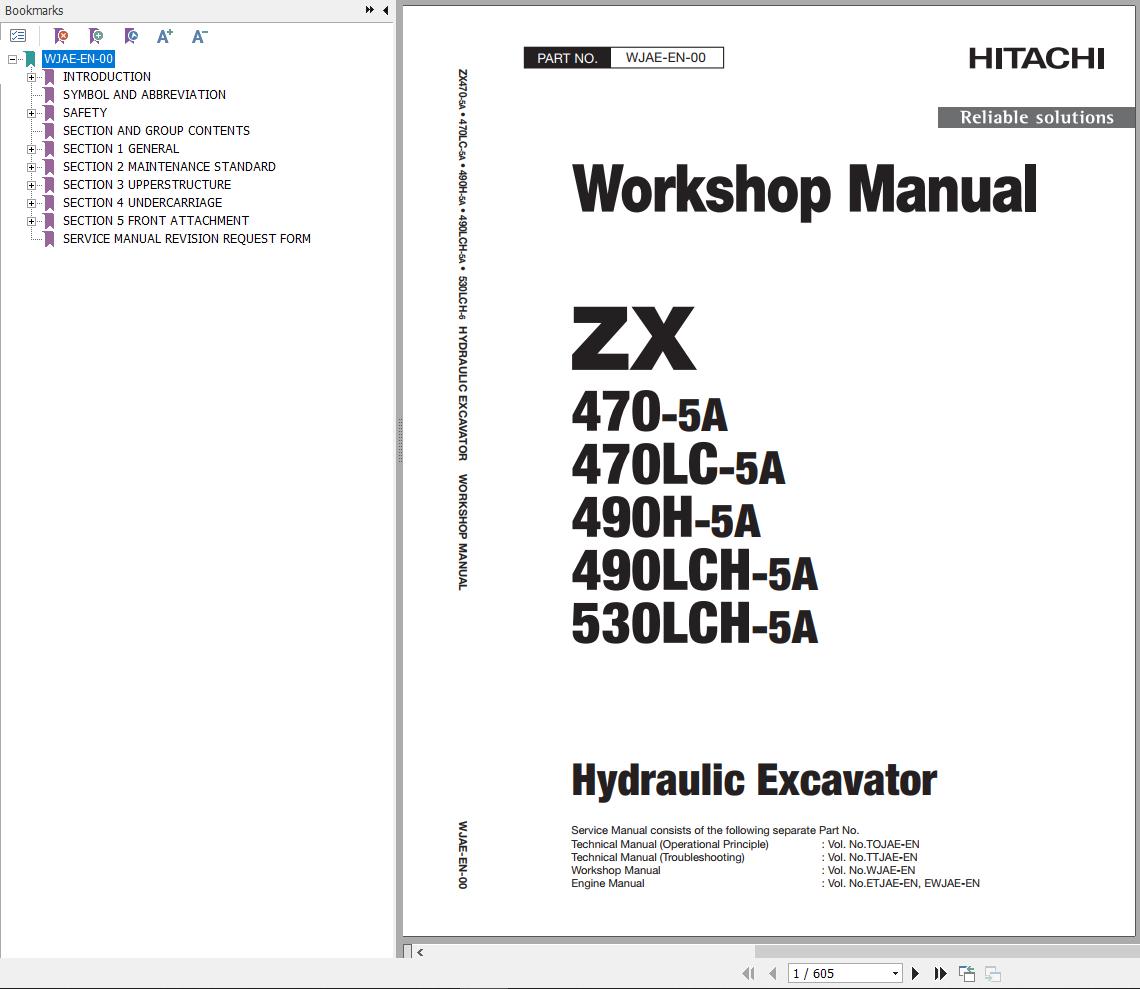
Task: Select the WJAE-EN-00 bookmark
Action: click(x=78, y=59)
